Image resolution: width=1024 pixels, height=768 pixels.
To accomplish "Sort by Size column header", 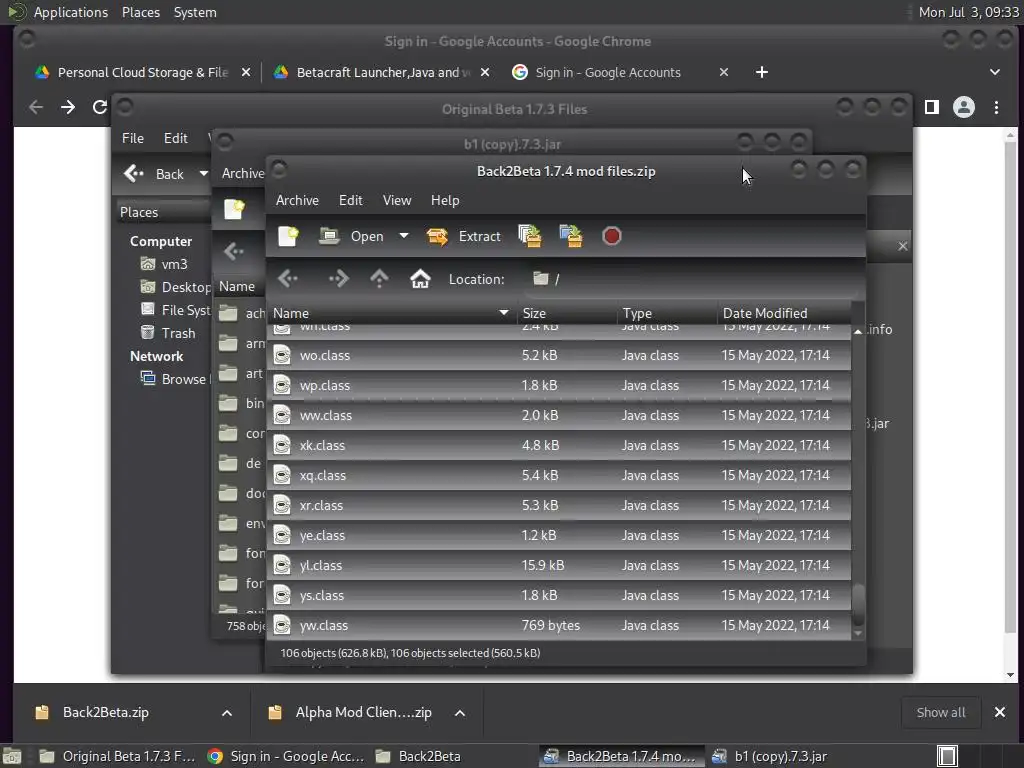I will coord(566,313).
